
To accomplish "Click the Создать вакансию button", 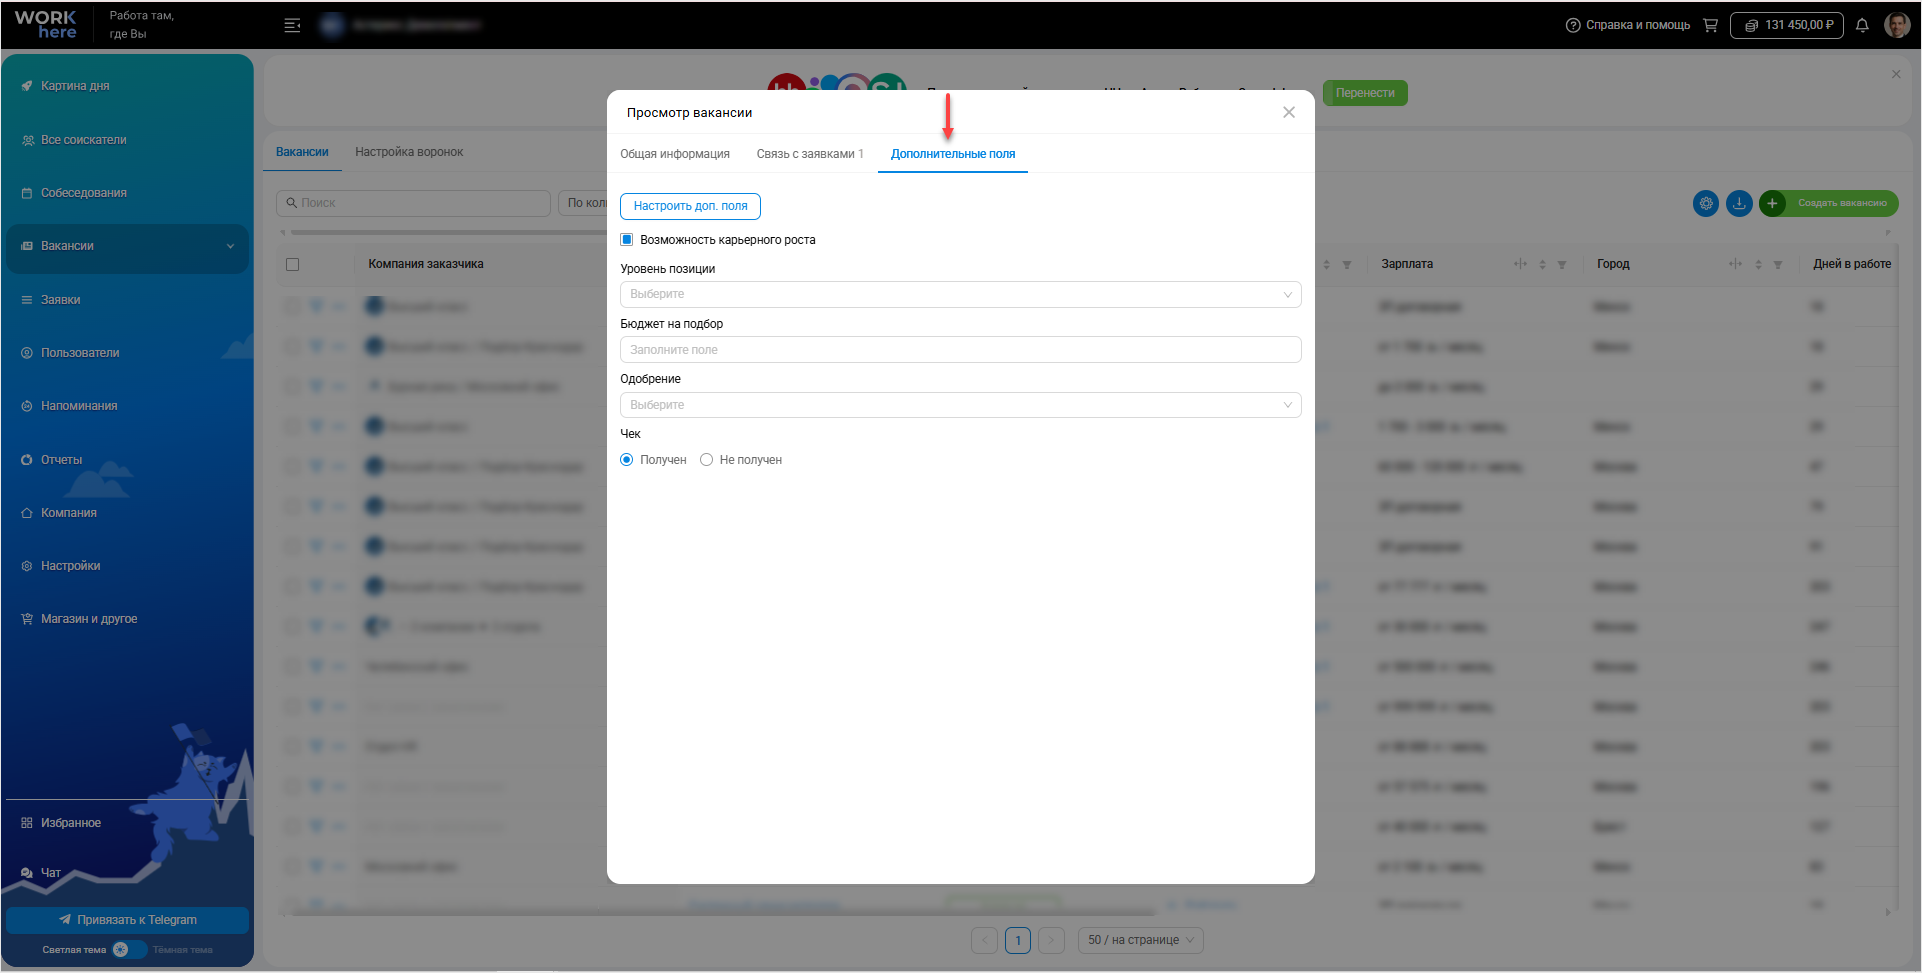I will tap(1829, 203).
